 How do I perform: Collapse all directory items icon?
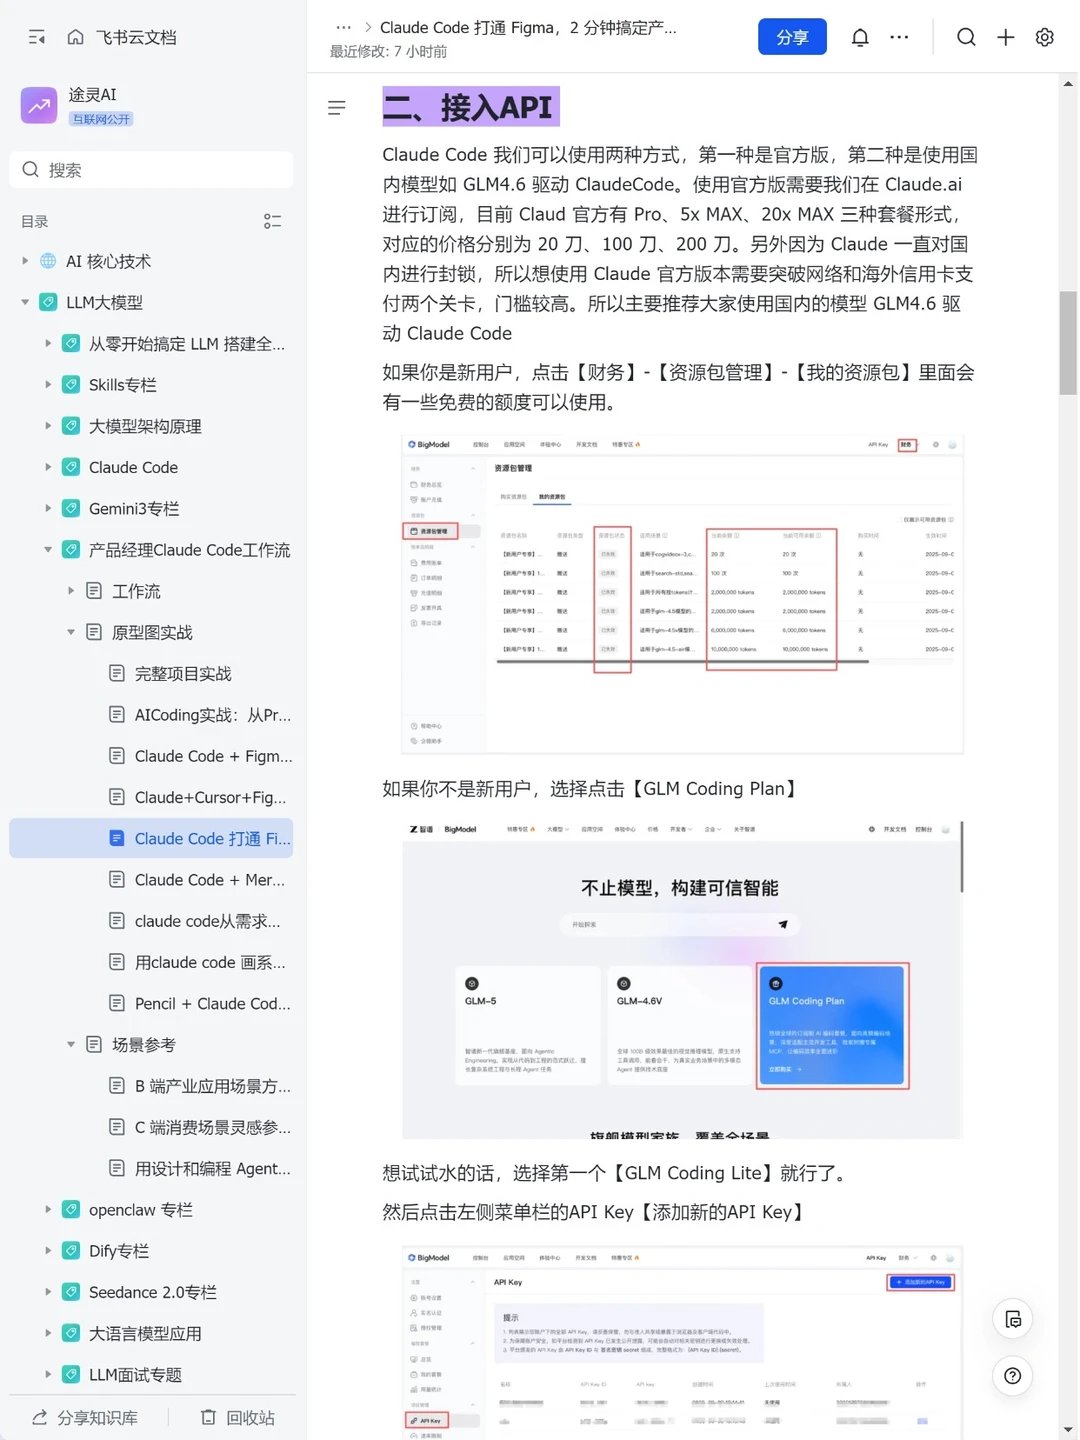(x=272, y=221)
